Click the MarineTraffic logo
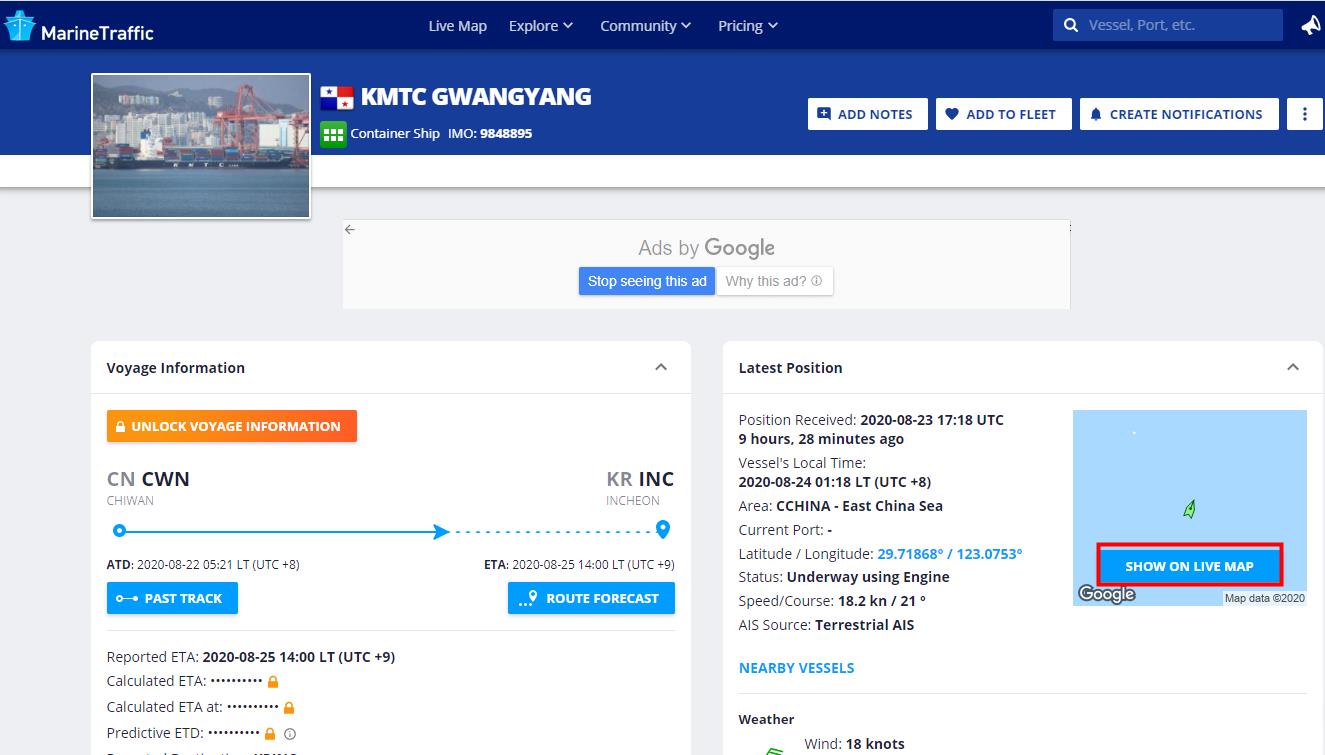 click(79, 27)
